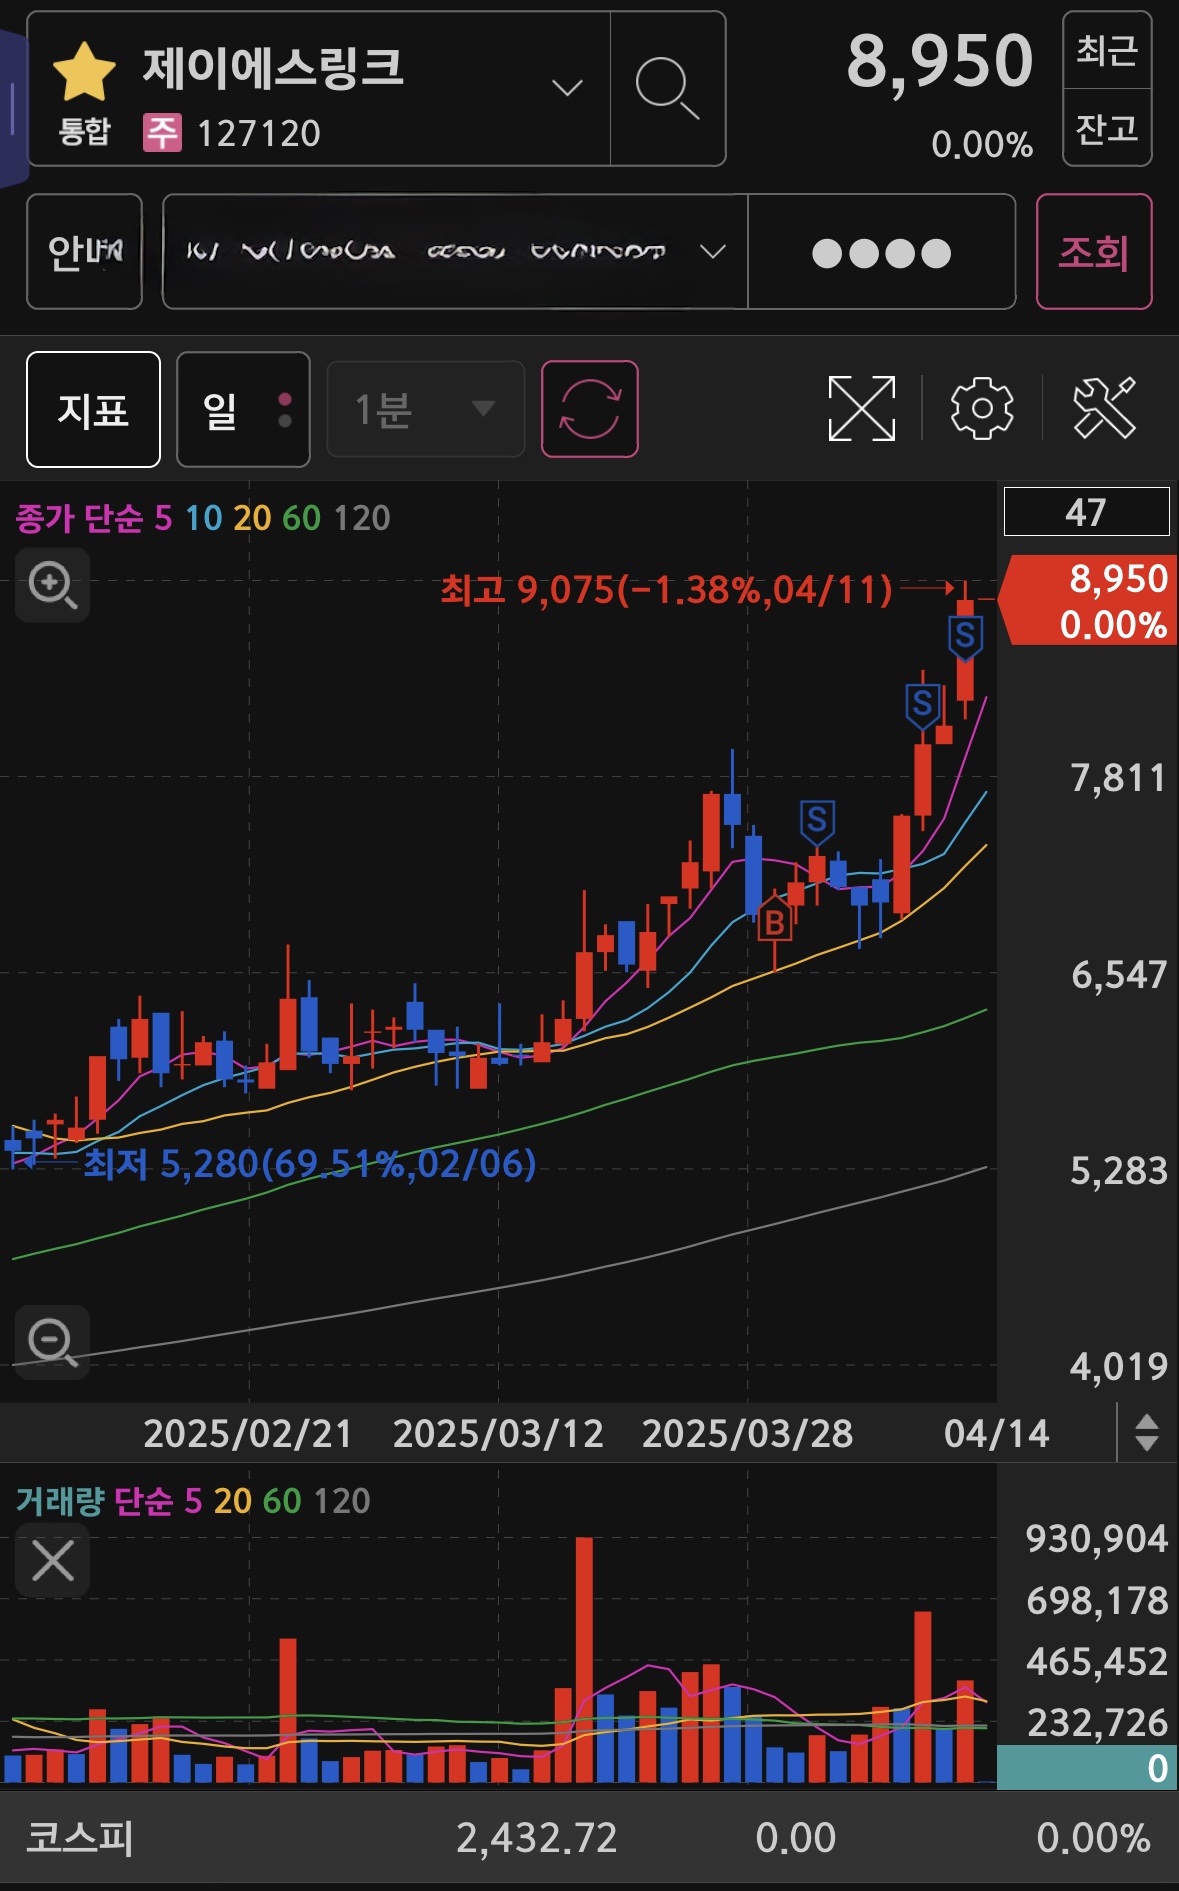The width and height of the screenshot is (1179, 1891).
Task: Focus the account password field
Action: pos(881,251)
